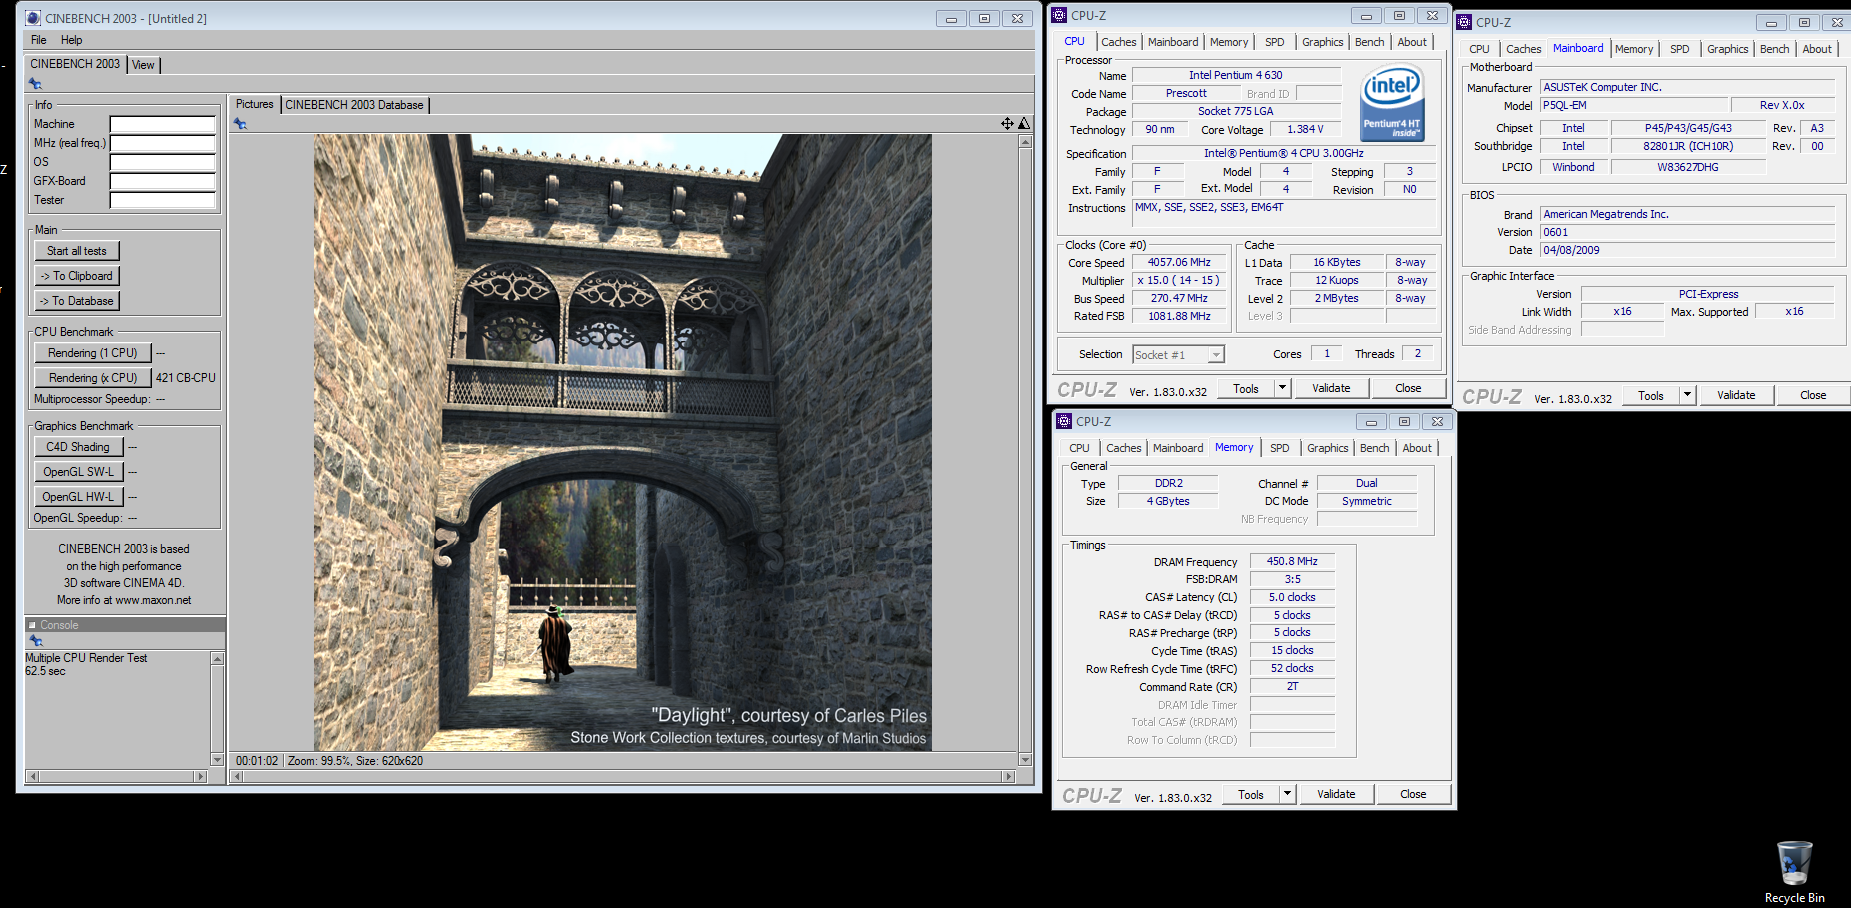Click picture vertical scrollbar down arrow
The height and width of the screenshot is (908, 1851).
(x=1025, y=760)
